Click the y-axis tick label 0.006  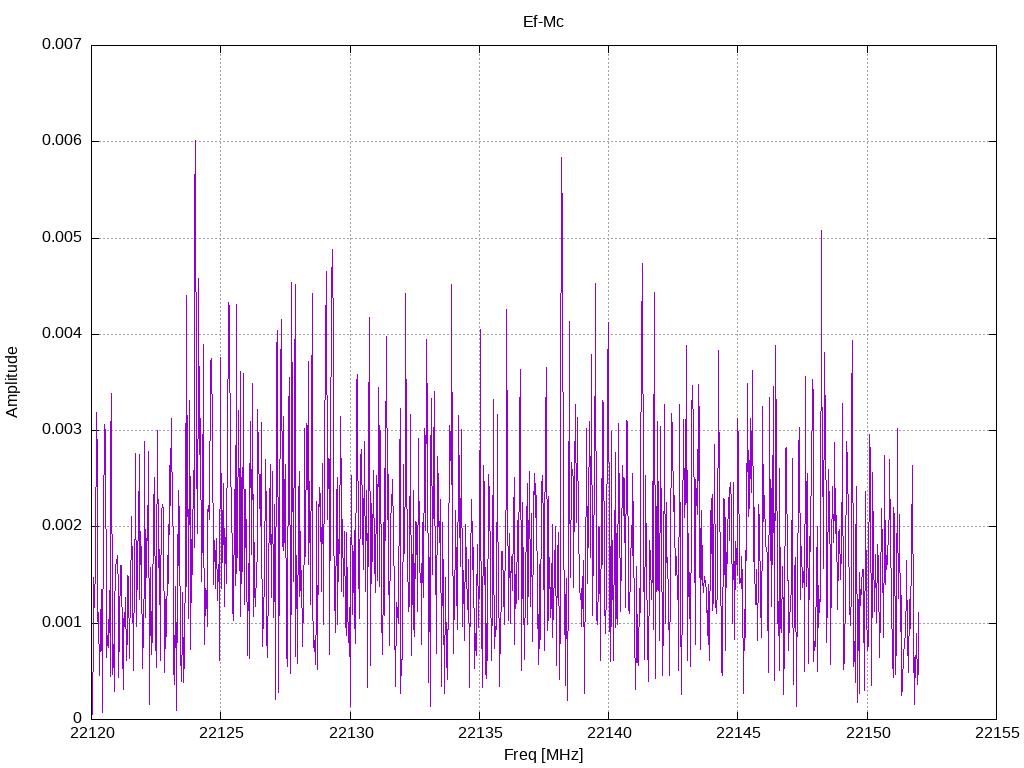coord(62,140)
